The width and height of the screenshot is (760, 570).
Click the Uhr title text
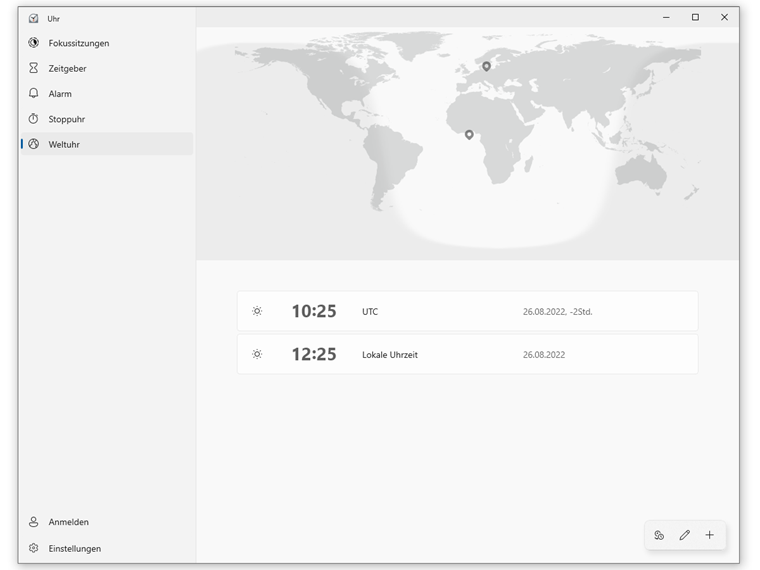point(53,19)
